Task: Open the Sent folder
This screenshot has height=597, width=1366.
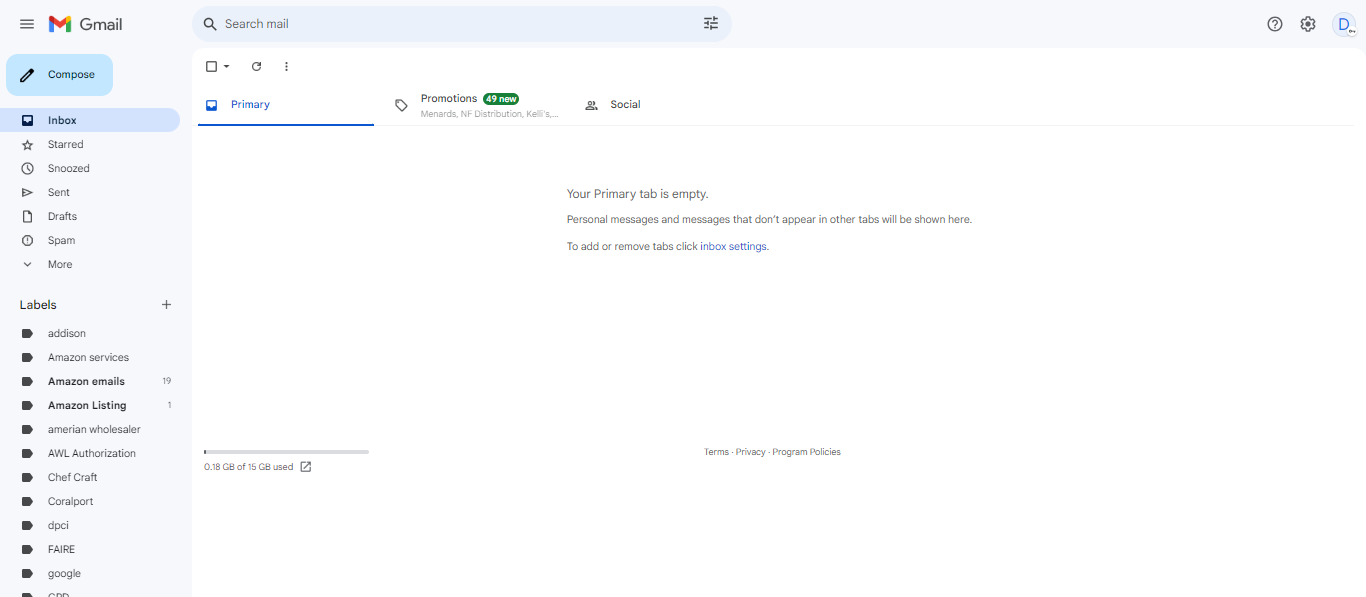Action: coord(90,193)
